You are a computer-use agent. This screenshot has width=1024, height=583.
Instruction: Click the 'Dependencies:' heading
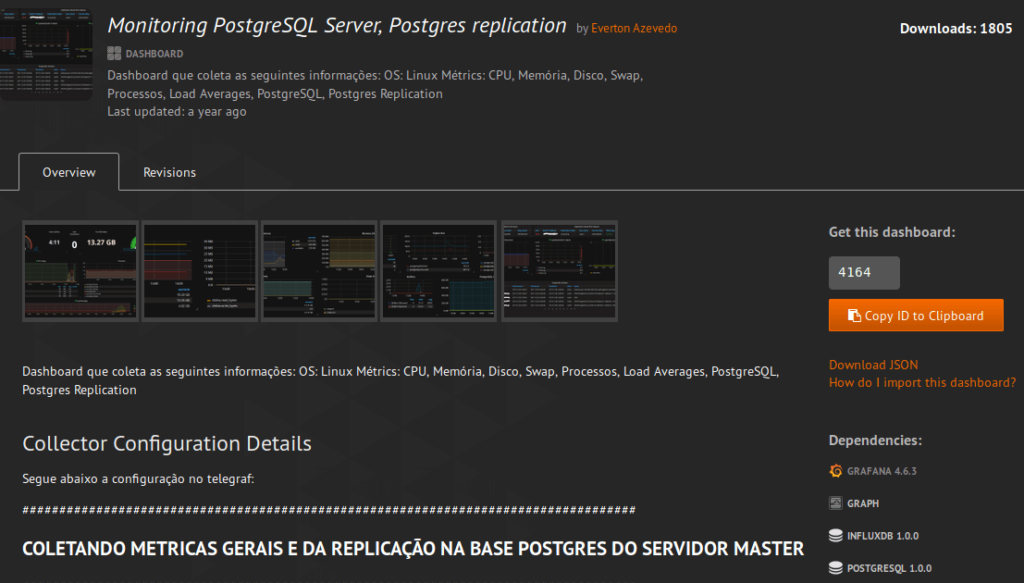(x=875, y=440)
